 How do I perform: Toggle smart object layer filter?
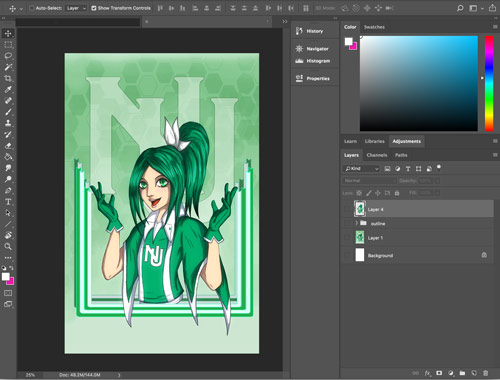429,169
